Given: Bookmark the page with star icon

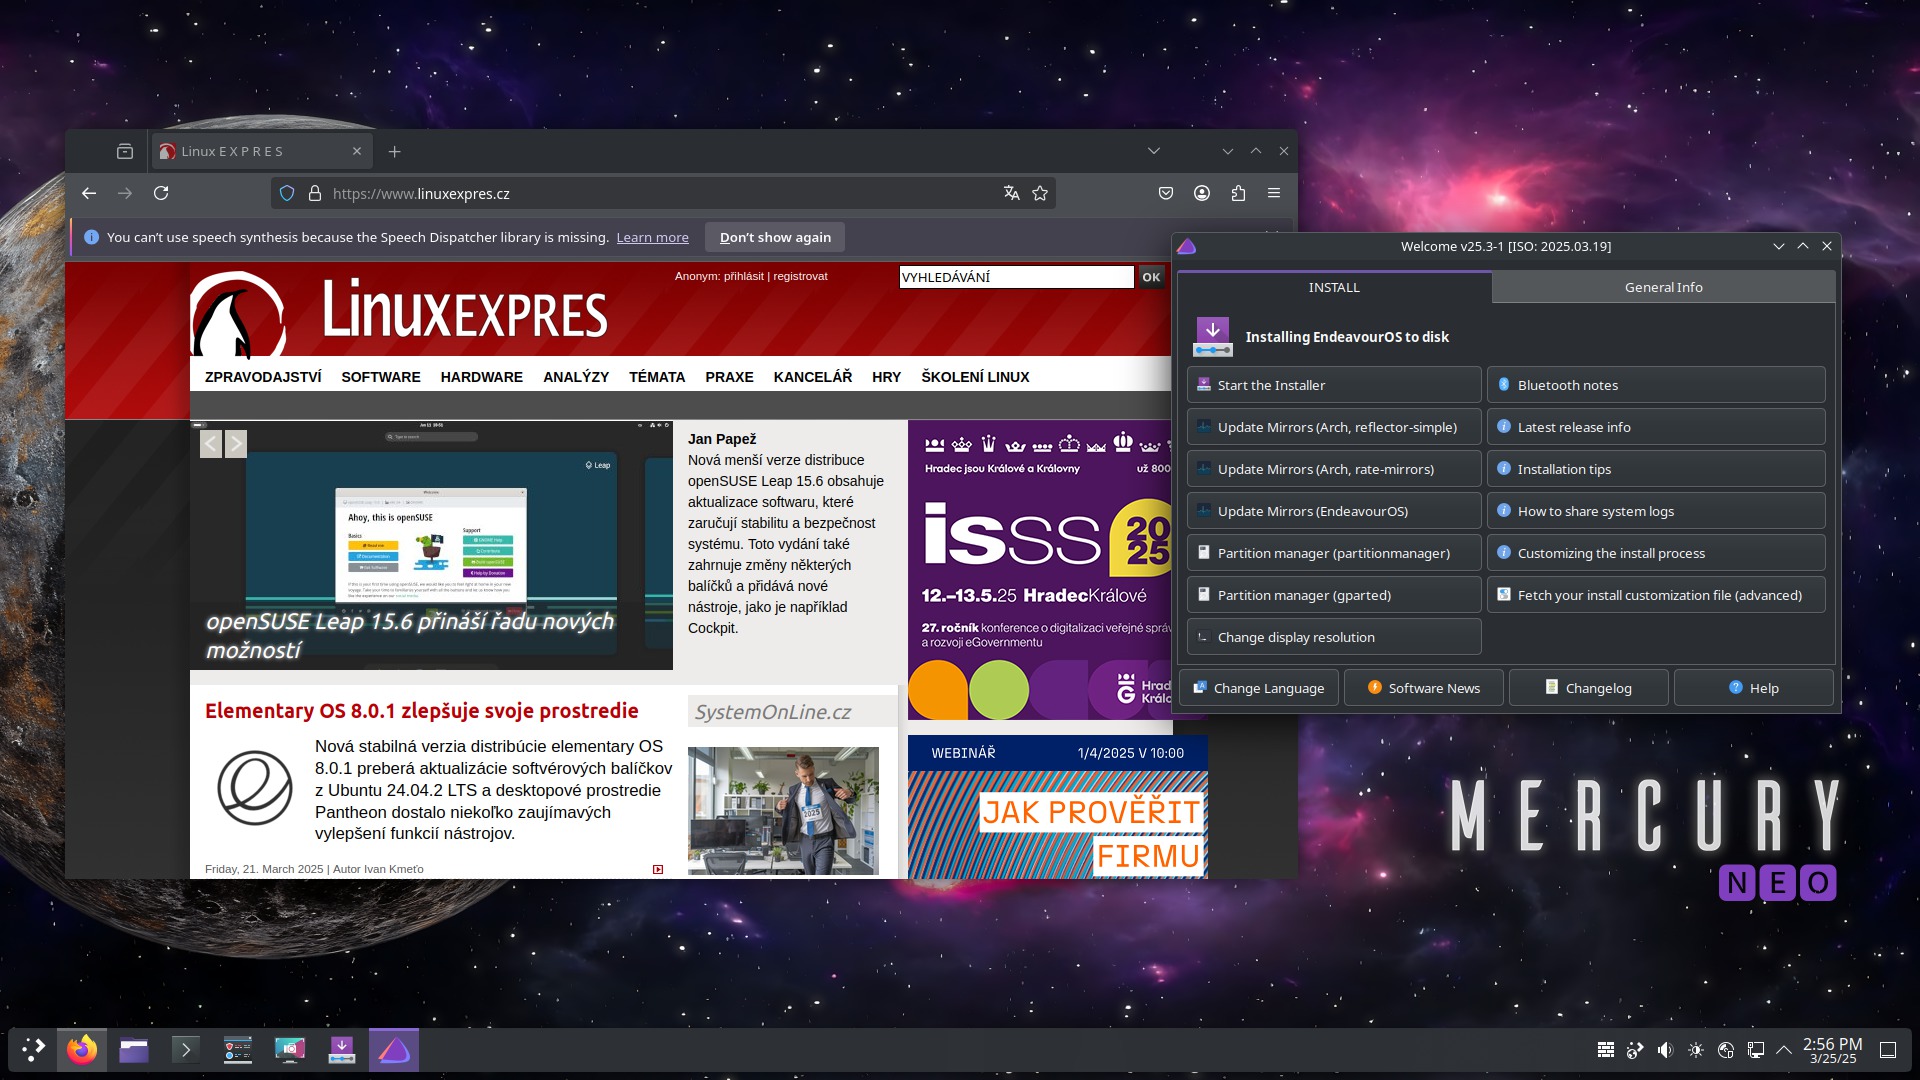Looking at the screenshot, I should click(x=1040, y=193).
